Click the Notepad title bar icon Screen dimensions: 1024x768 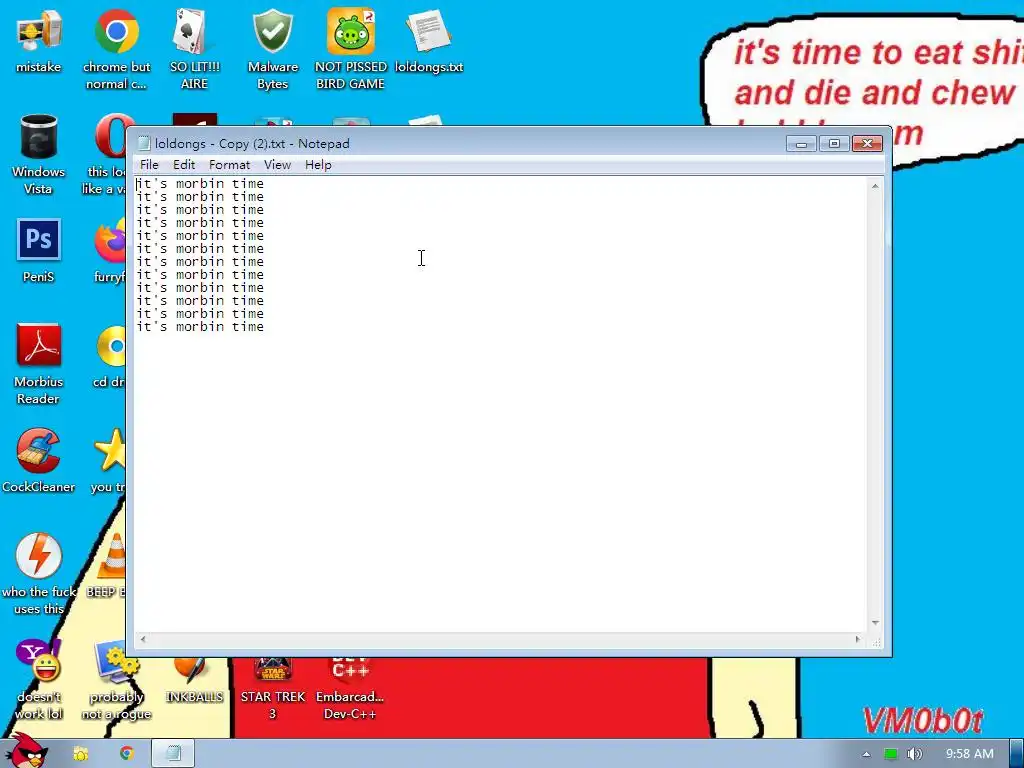[x=144, y=144]
